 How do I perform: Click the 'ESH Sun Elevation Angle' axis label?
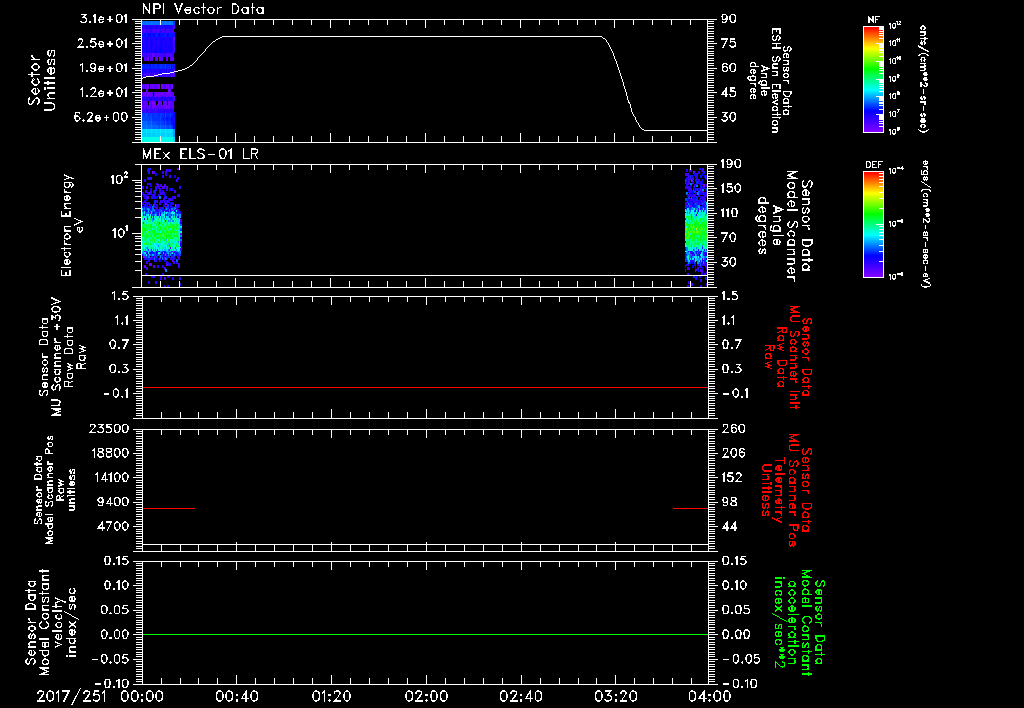(769, 80)
